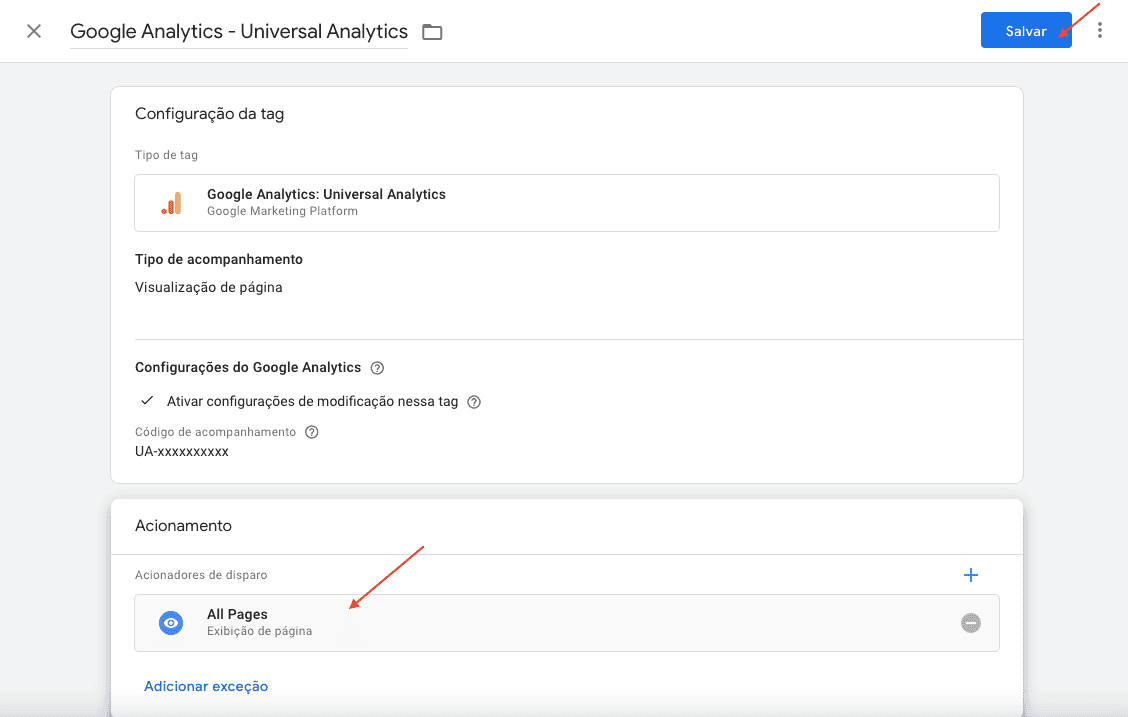Click the Adicionar exceção link
1128x717 pixels.
point(206,686)
